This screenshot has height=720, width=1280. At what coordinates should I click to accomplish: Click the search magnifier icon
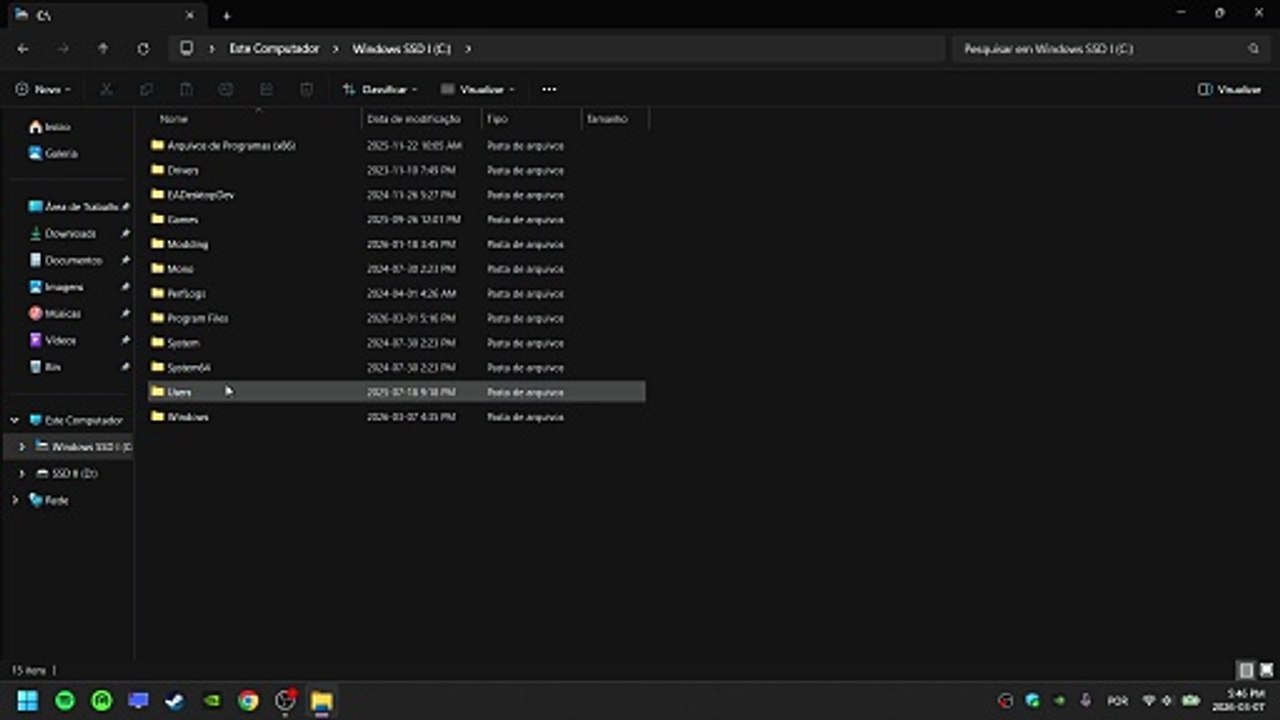click(x=1253, y=48)
